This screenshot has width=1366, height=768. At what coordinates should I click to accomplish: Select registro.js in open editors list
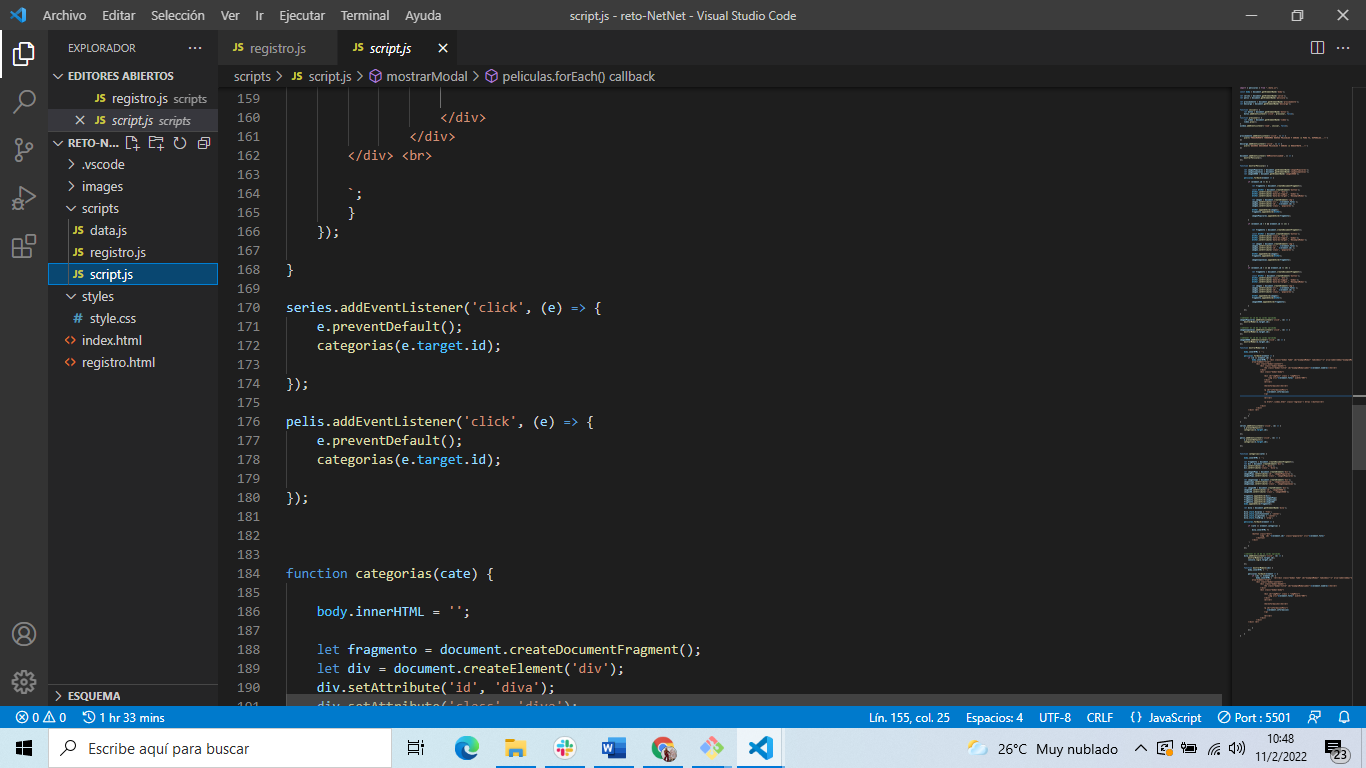(133, 99)
